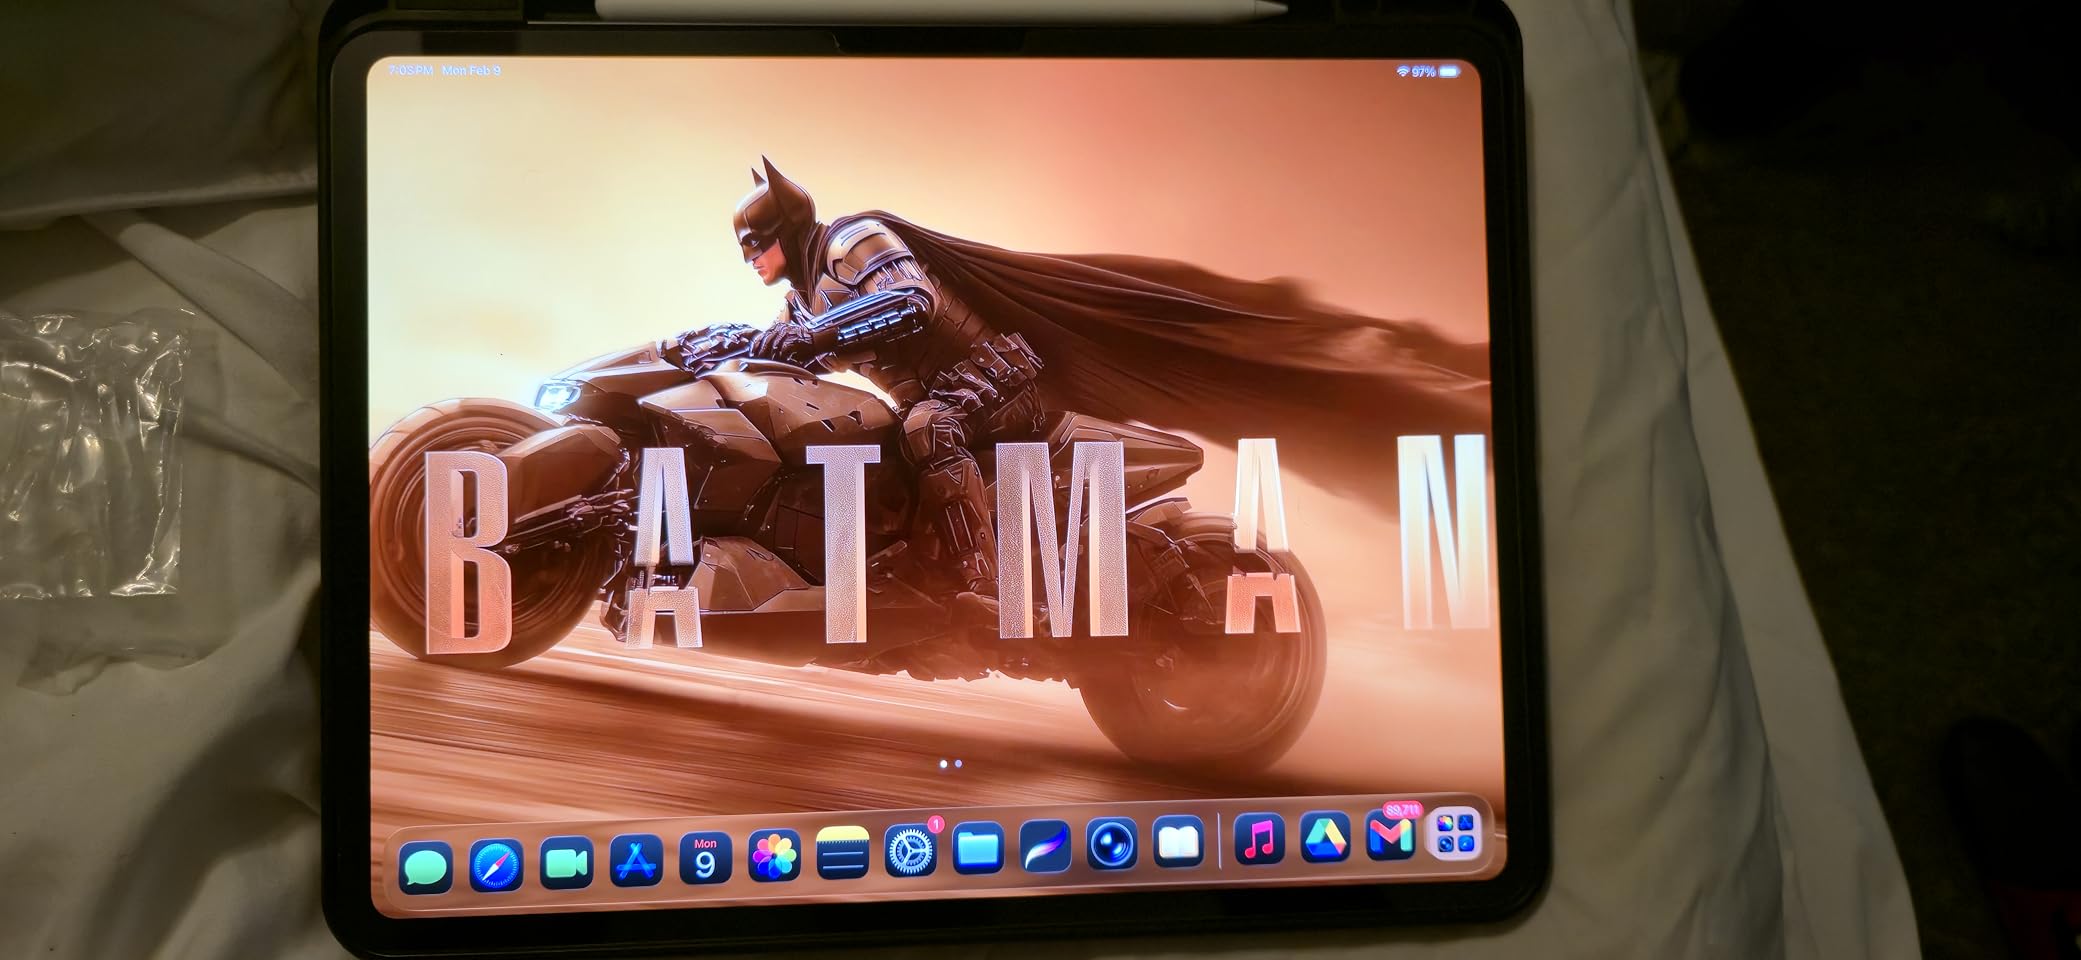Viewport: 2081px width, 960px height.
Task: Open Google Drive from the dock
Action: coord(1325,837)
